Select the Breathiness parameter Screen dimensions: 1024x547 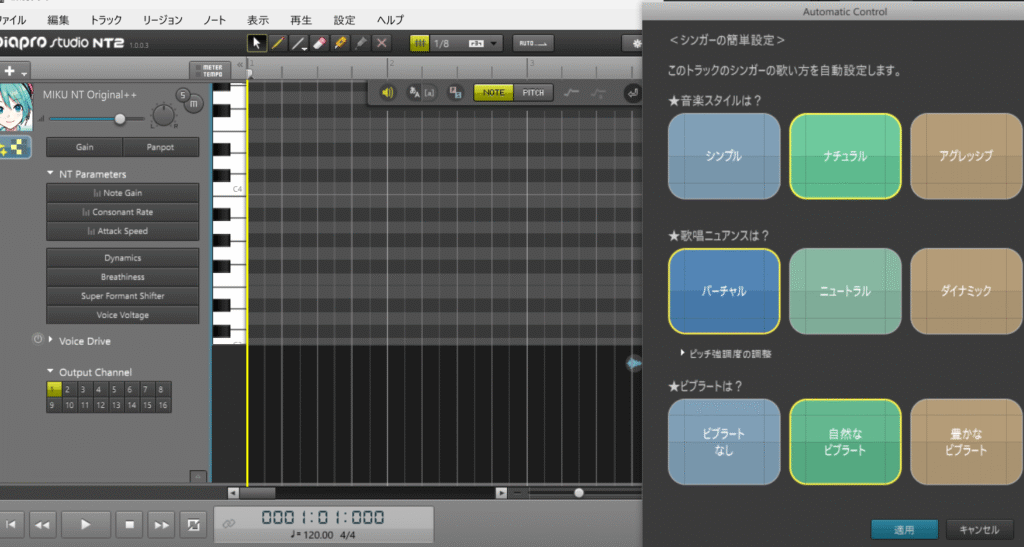point(123,277)
